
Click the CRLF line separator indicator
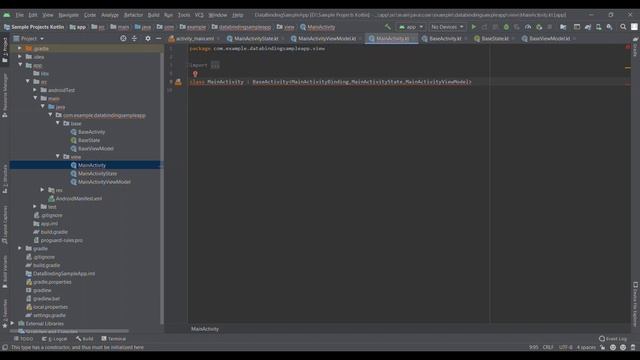point(548,347)
